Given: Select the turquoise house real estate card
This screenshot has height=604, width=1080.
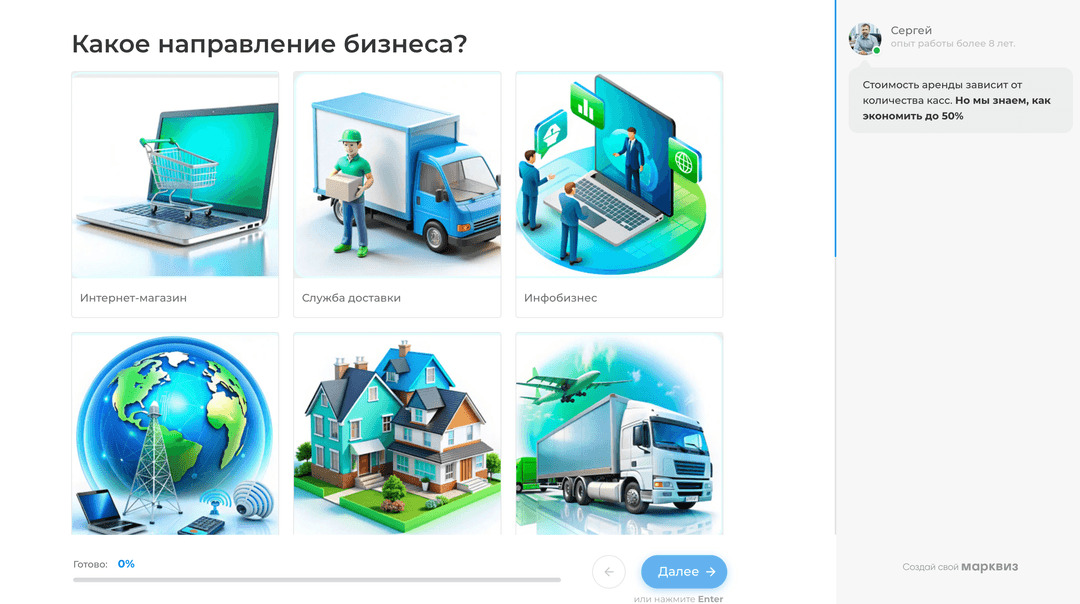Looking at the screenshot, I should (x=397, y=435).
